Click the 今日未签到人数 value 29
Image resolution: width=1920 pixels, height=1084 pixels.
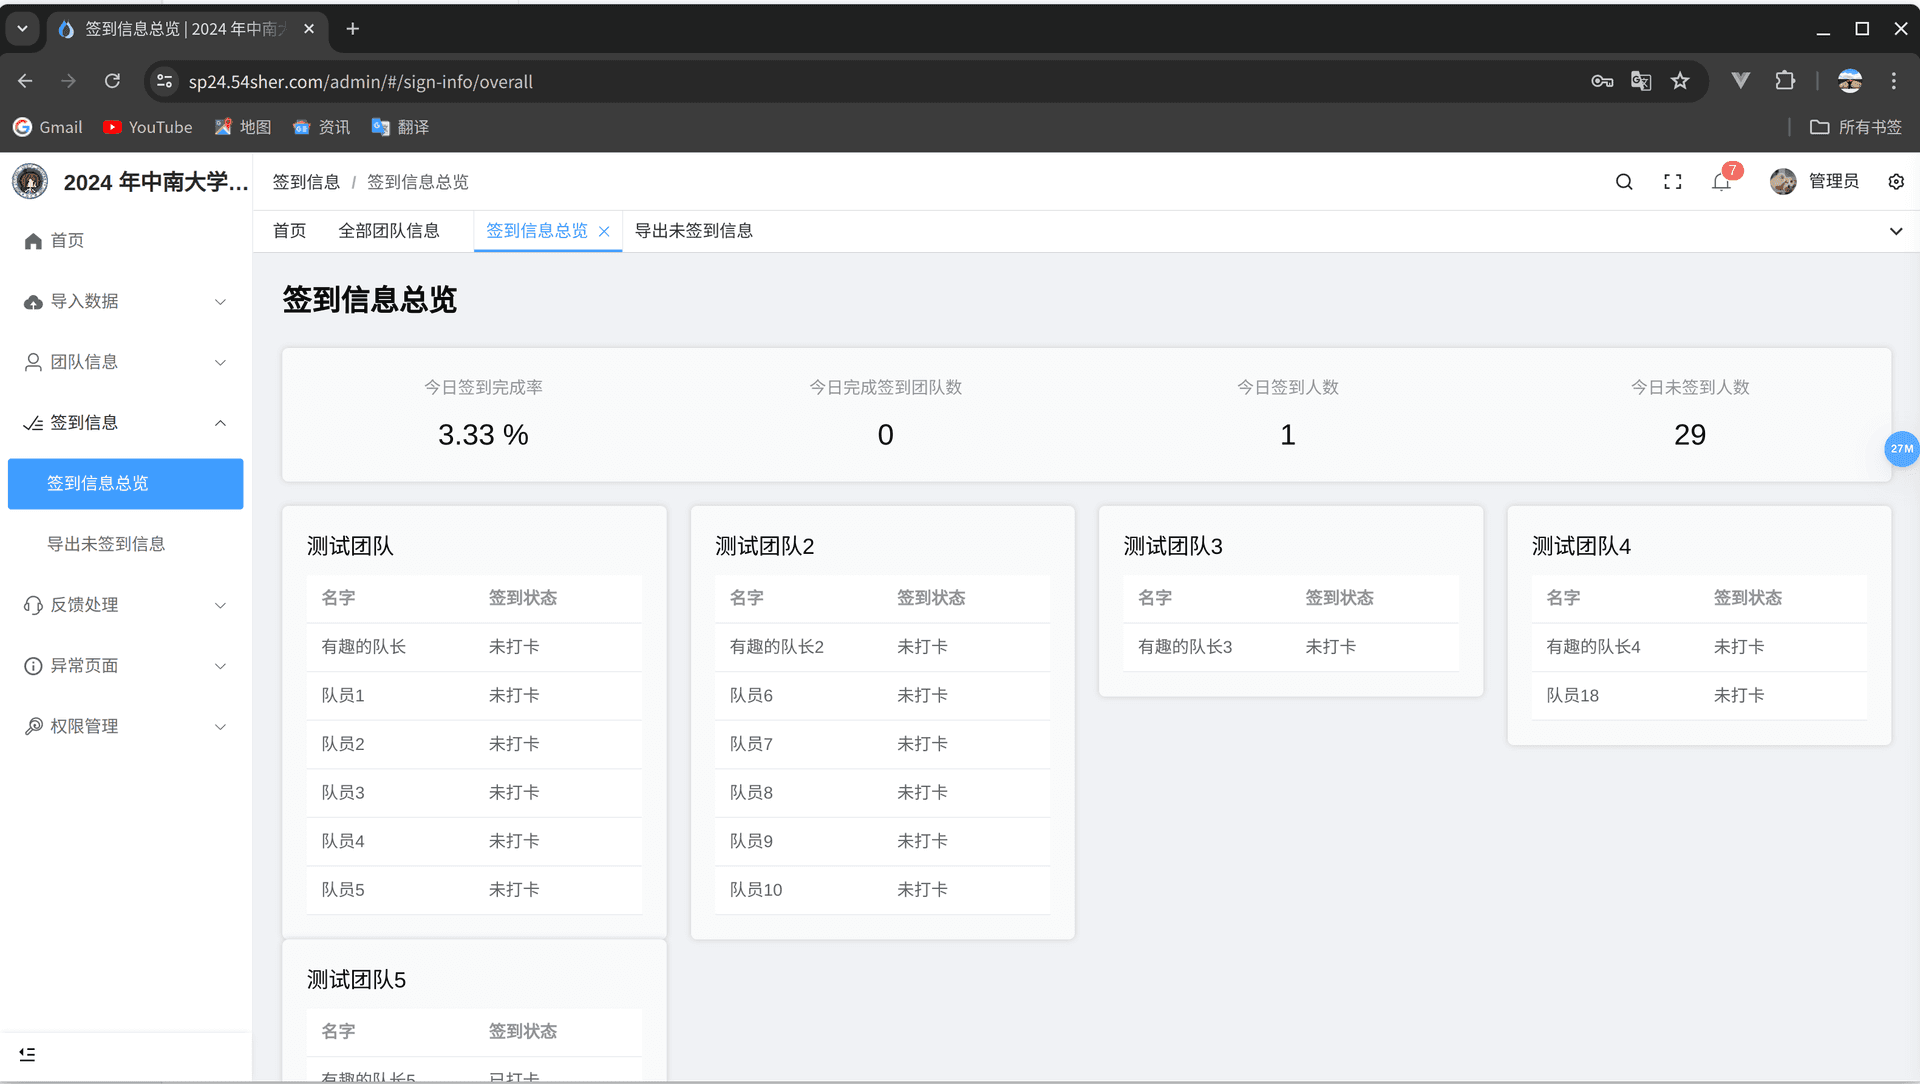click(x=1690, y=435)
